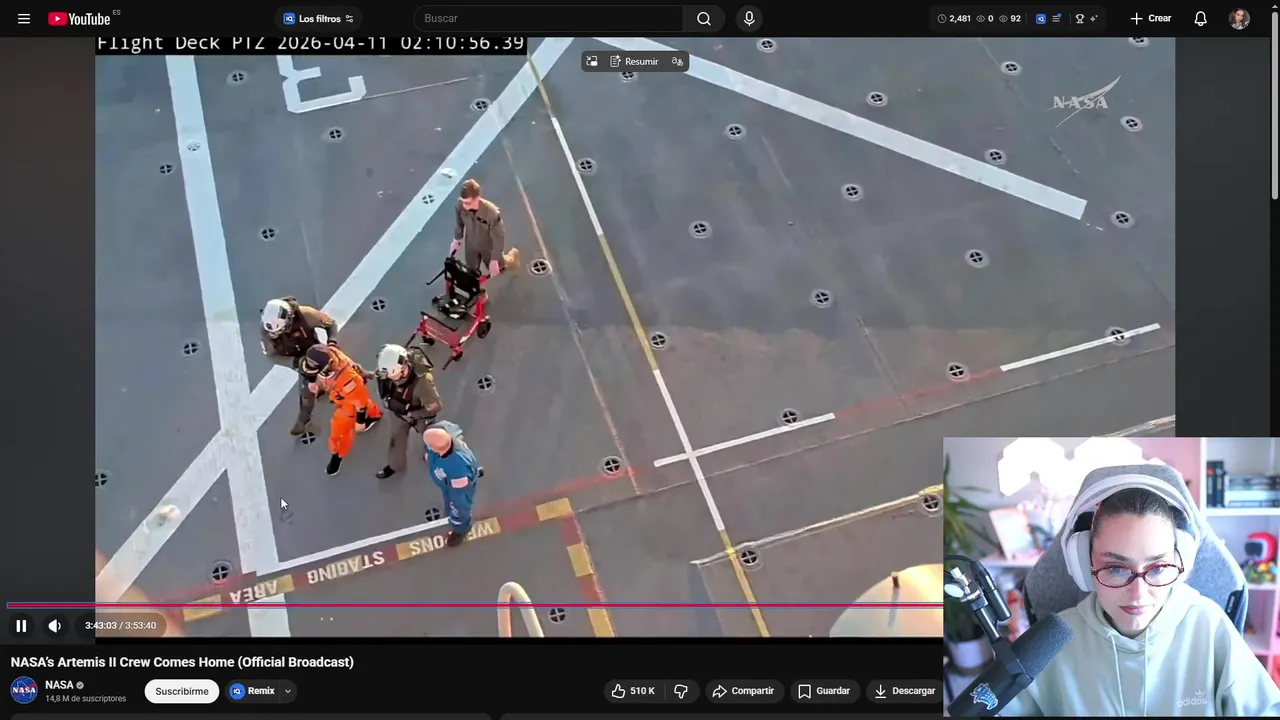Screen dimensions: 1280x720
Task: Click the translate icon on video overlay
Action: 677,62
